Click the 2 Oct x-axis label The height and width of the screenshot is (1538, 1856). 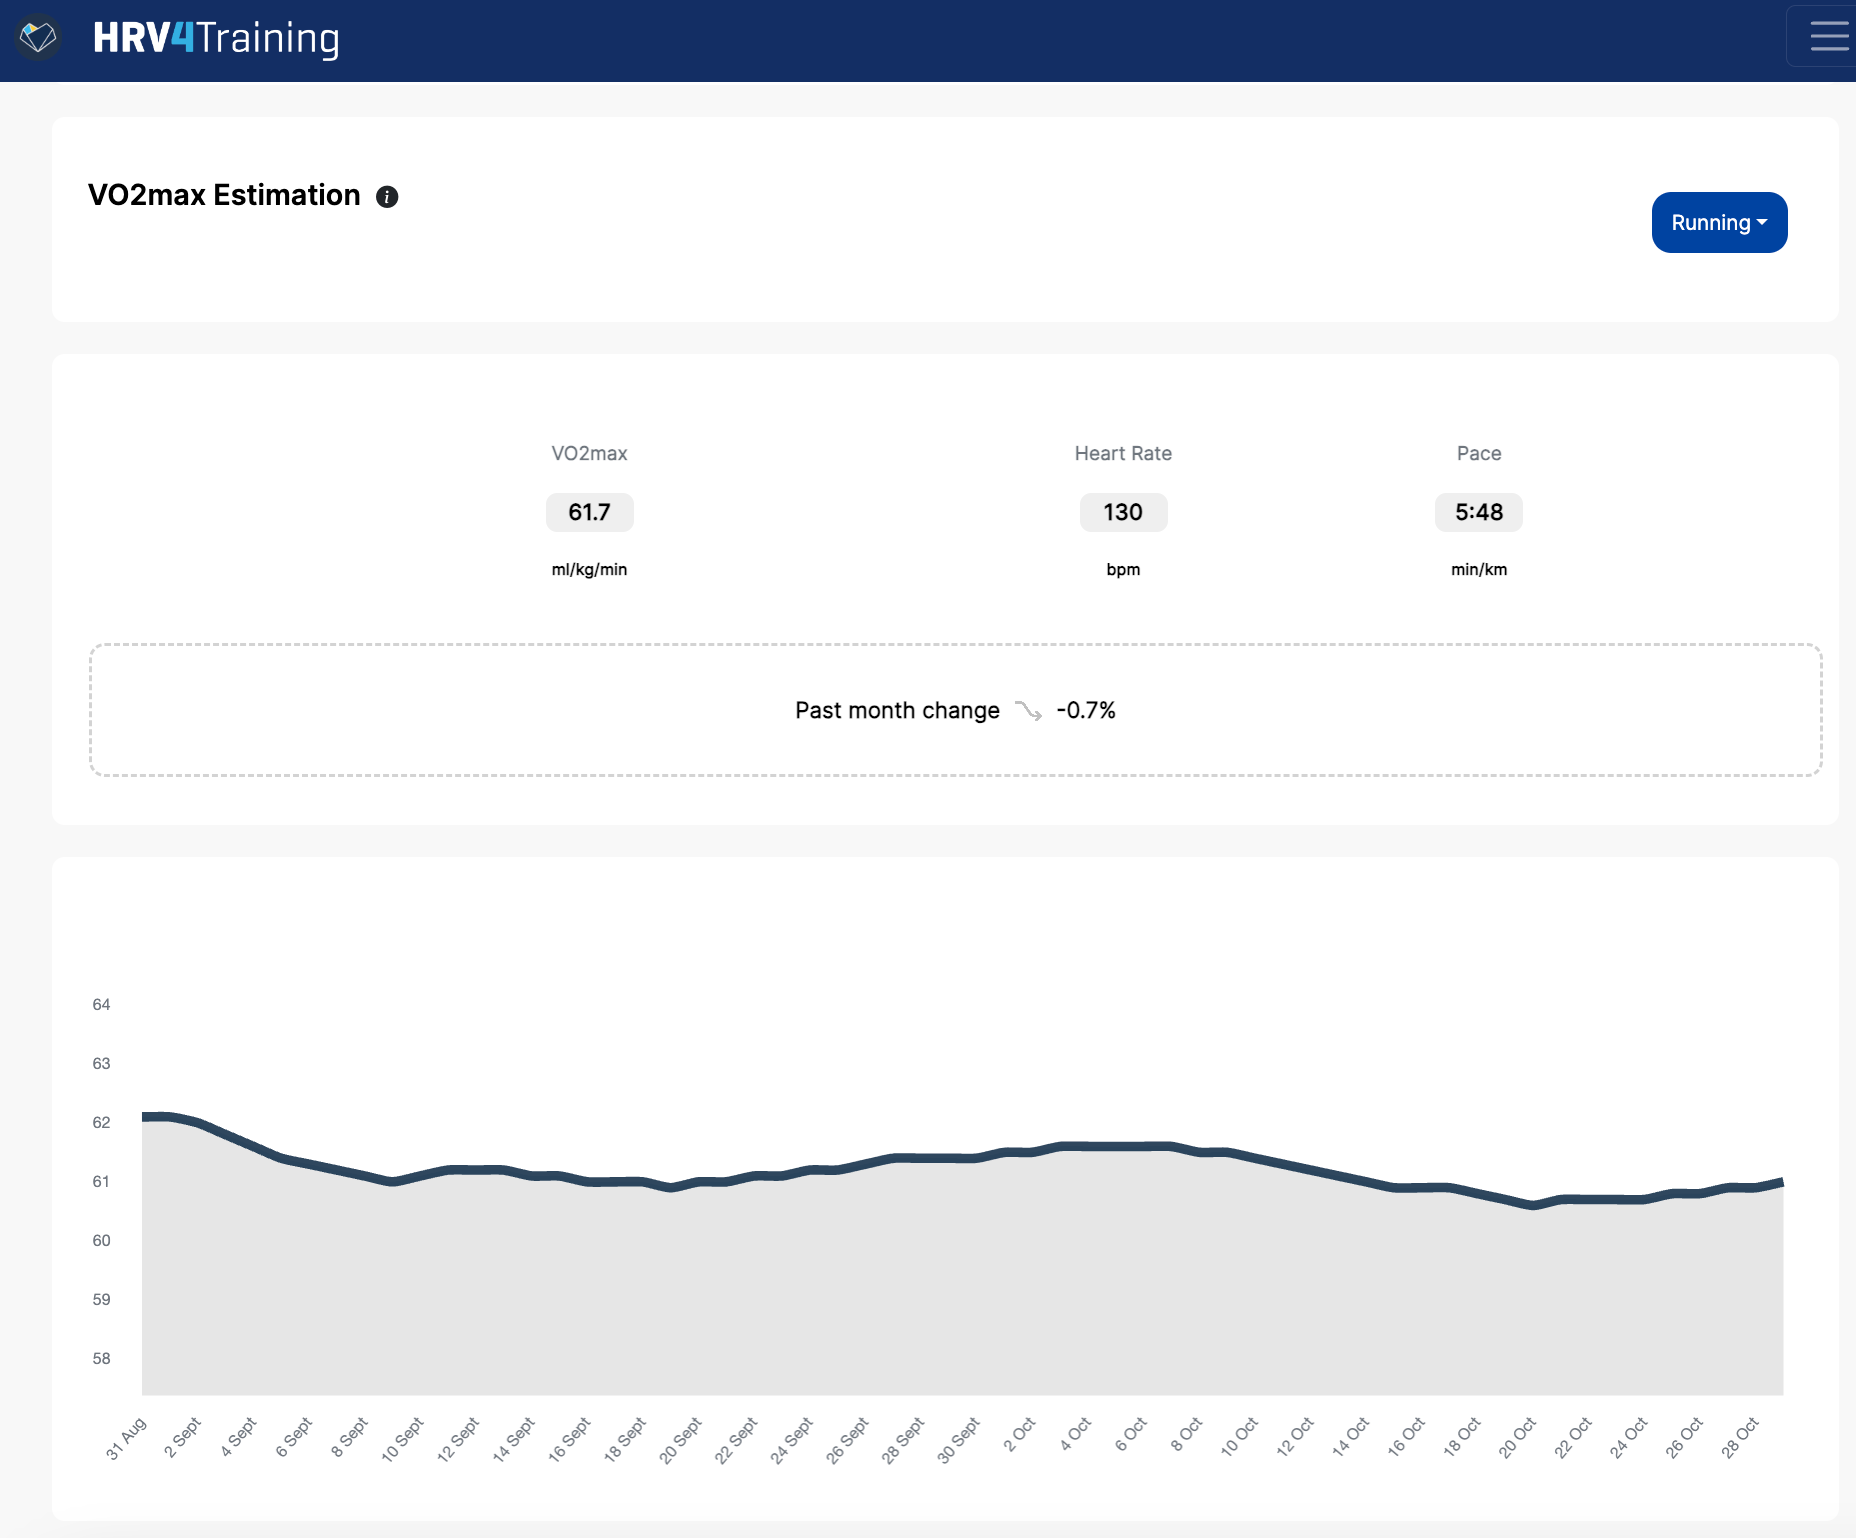(x=1019, y=1435)
